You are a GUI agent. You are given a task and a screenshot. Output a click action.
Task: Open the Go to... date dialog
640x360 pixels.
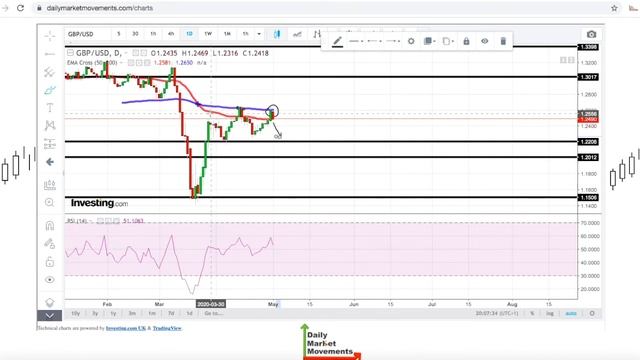[x=214, y=313]
